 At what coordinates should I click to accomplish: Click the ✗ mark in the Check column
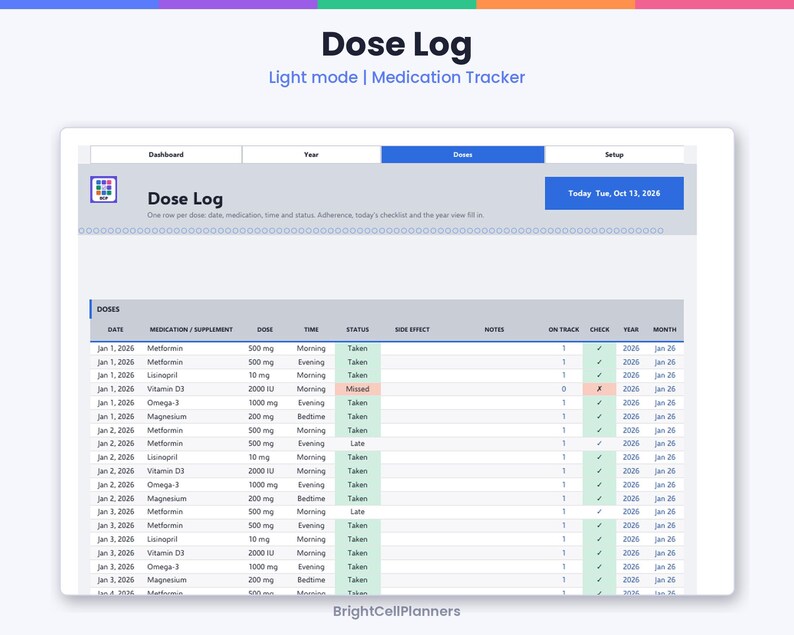click(600, 389)
